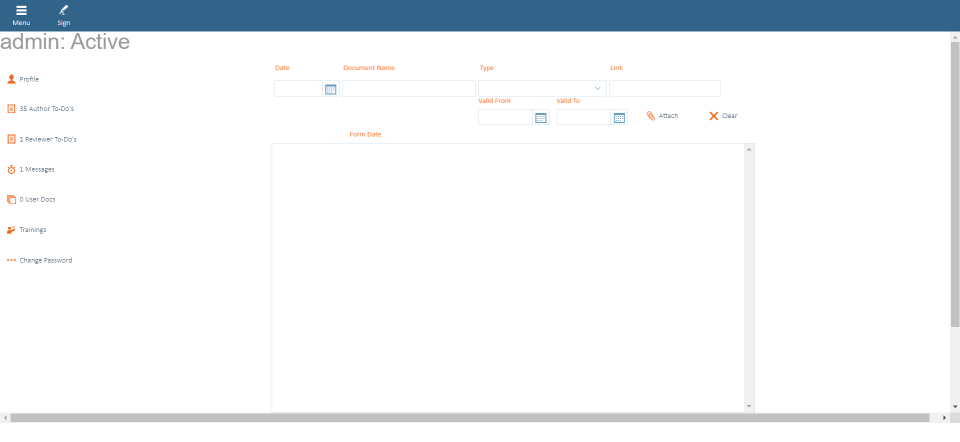Select the Profile person icon
This screenshot has width=960, height=442.
point(12,78)
